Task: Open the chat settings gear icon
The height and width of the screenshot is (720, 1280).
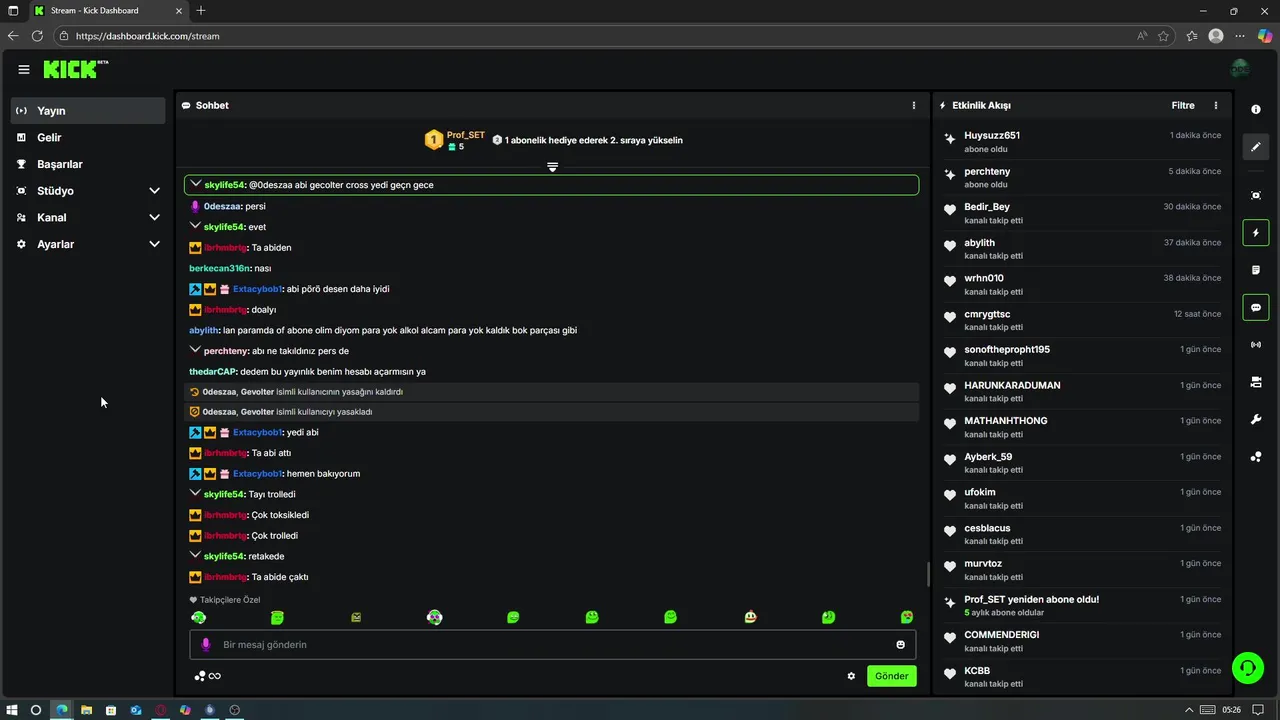Action: 851,676
